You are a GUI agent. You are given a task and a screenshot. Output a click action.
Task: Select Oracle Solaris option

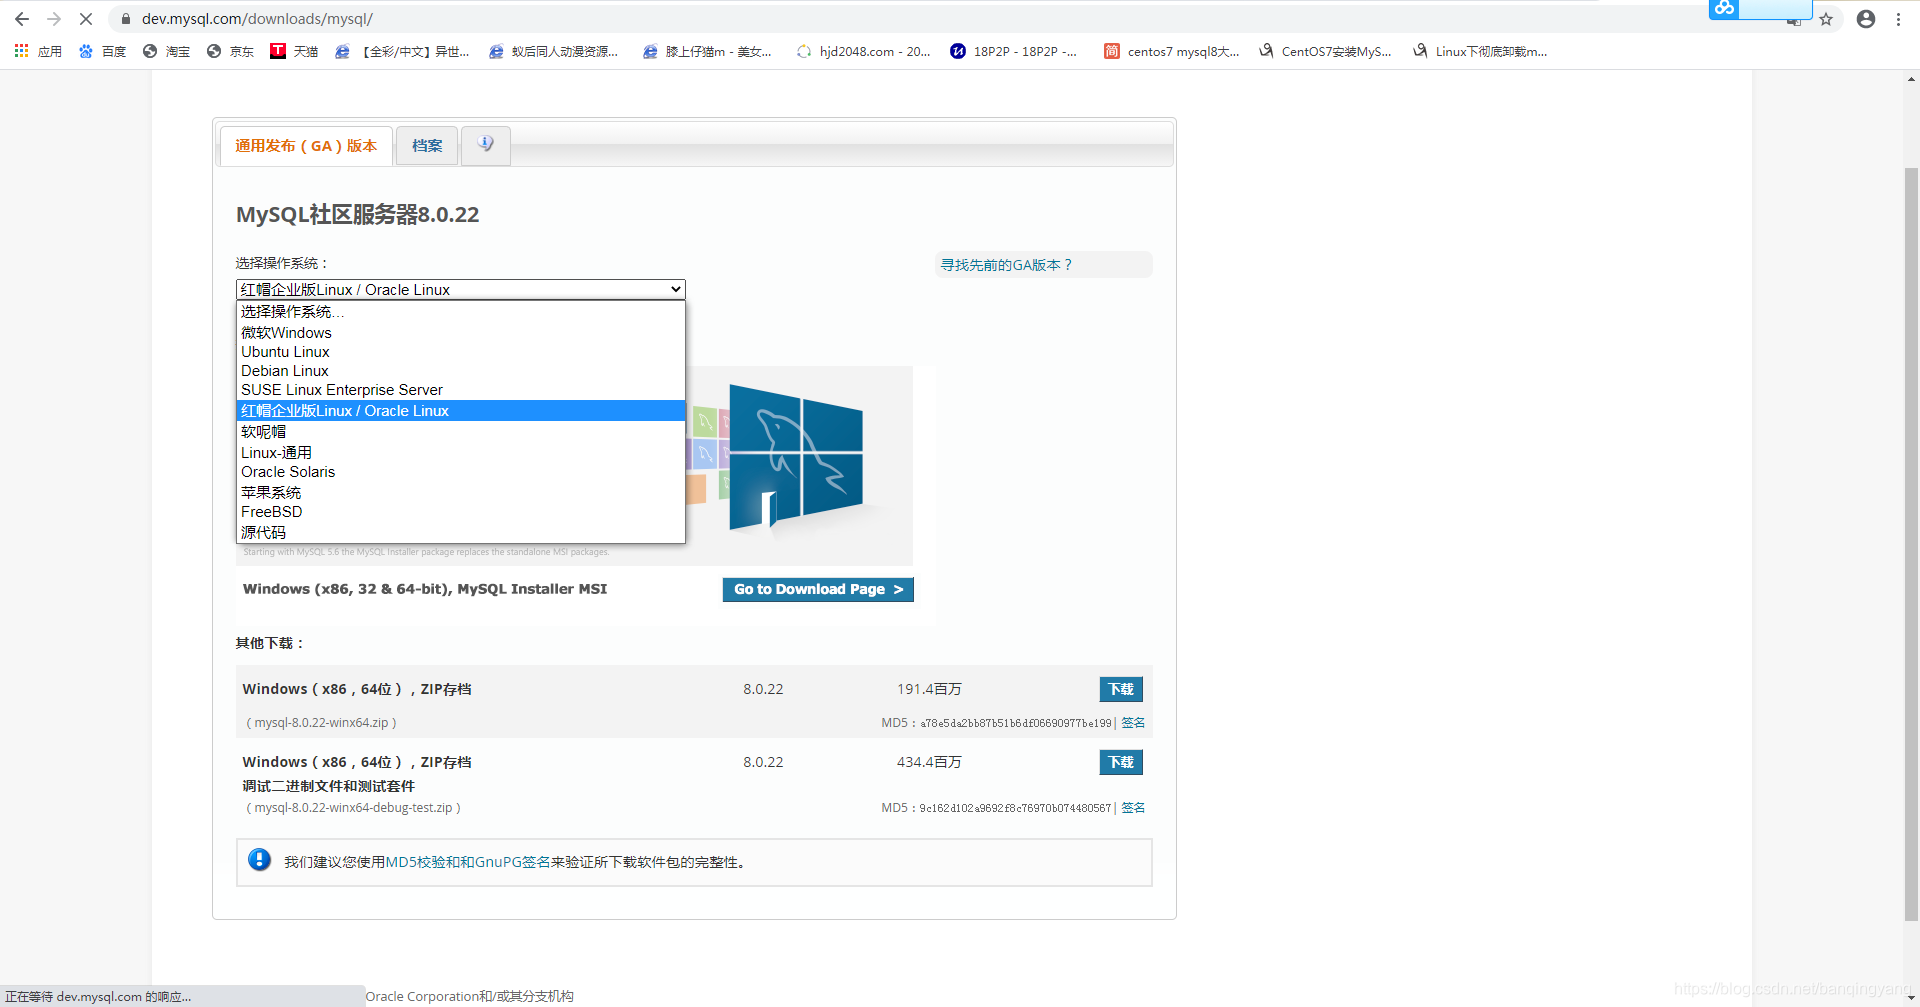[461, 472]
